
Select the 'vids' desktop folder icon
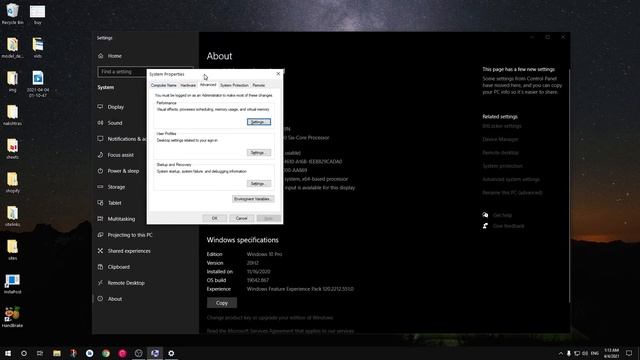coord(38,48)
